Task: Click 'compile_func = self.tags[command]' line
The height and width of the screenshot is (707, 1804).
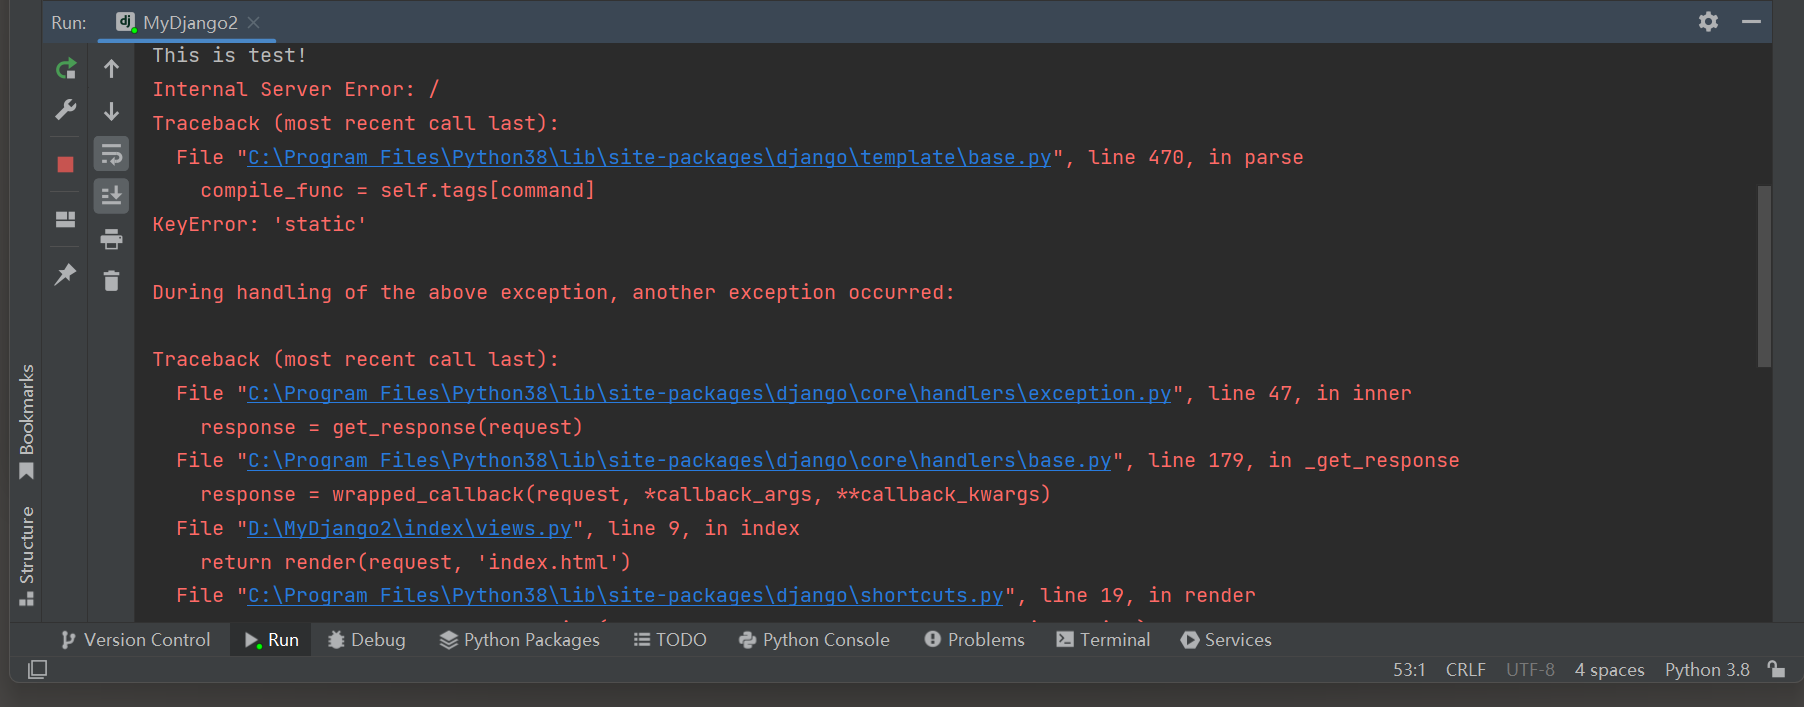Action: coord(398,190)
